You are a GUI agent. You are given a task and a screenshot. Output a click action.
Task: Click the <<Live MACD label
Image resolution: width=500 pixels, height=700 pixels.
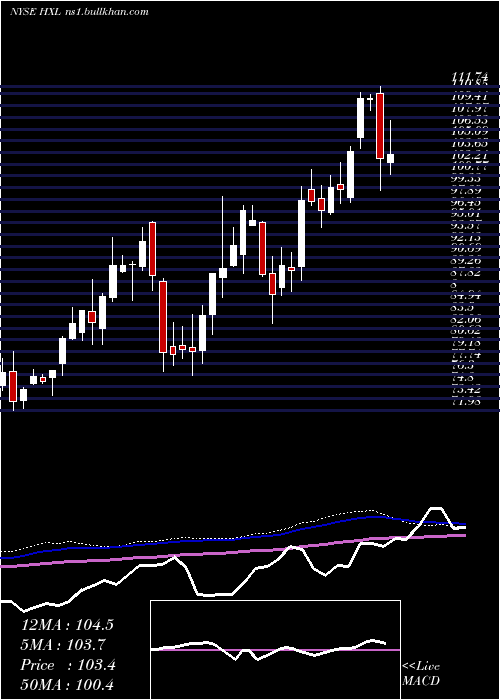421,674
